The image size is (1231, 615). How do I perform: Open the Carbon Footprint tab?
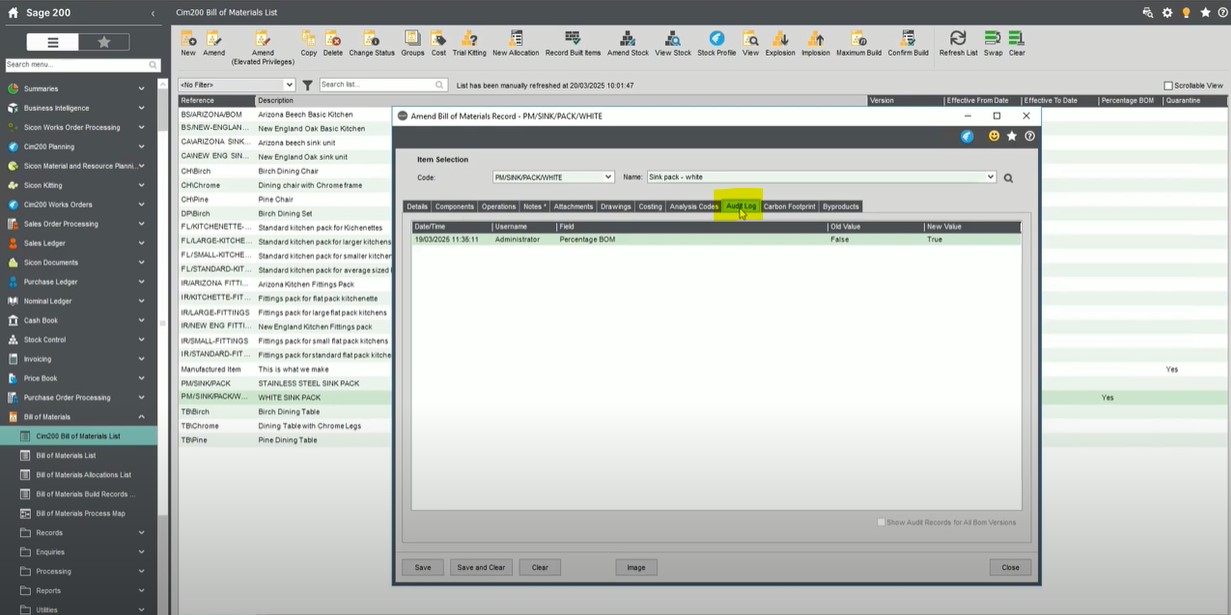click(x=789, y=206)
